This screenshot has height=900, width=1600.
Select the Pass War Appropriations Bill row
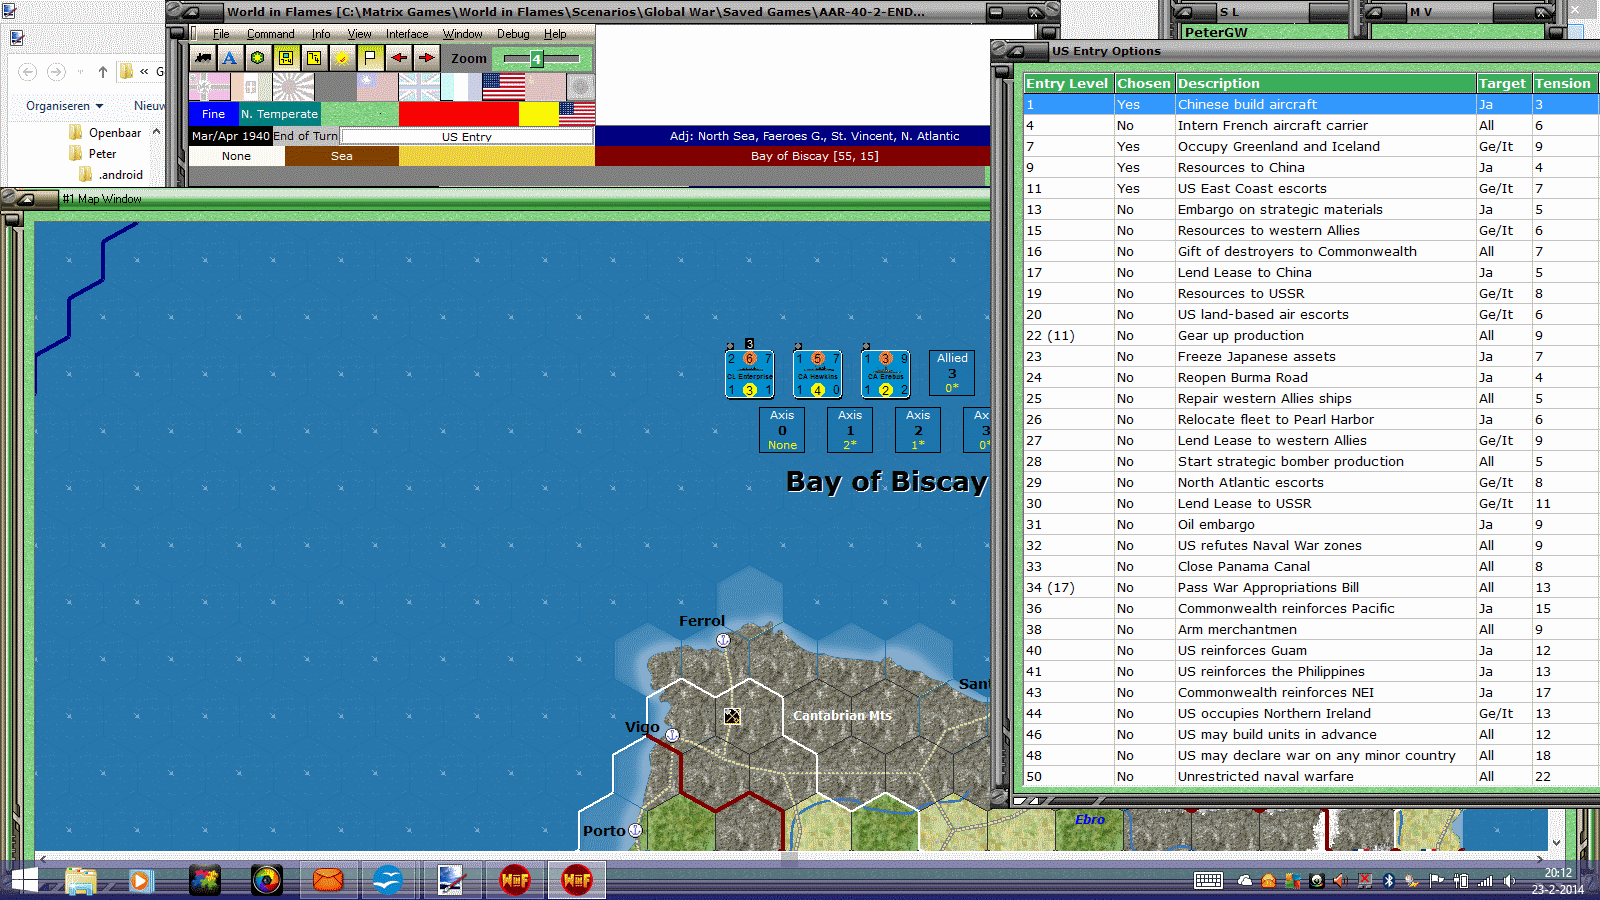pyautogui.click(x=1311, y=587)
